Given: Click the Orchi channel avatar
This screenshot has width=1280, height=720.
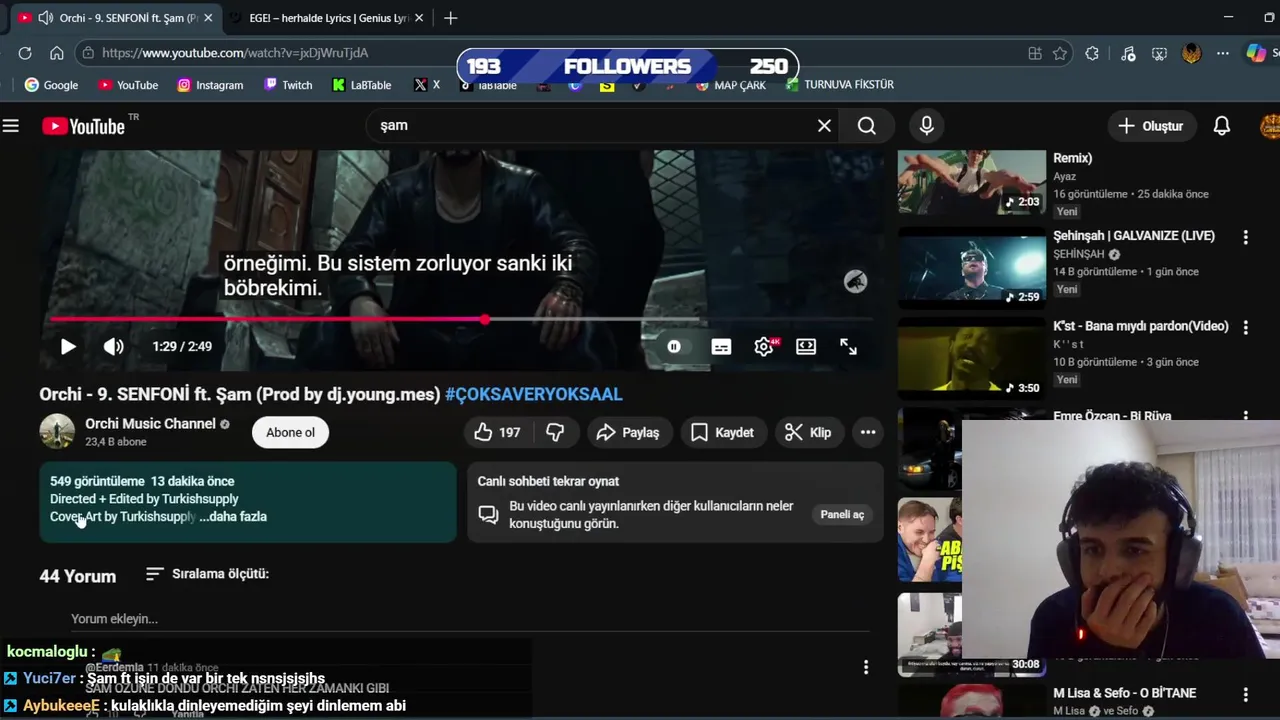Looking at the screenshot, I should click(x=57, y=432).
